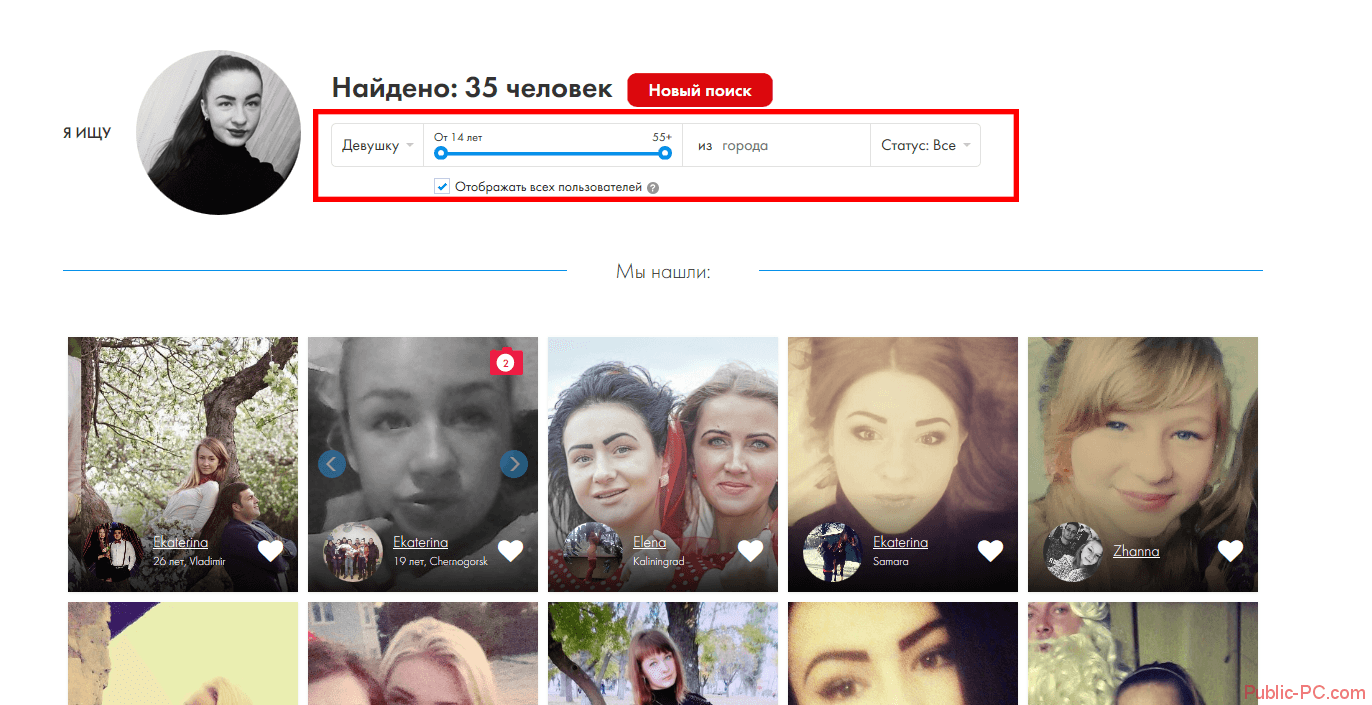This screenshot has width=1372, height=705.
Task: Click heart icon on Ekaterina from Chernogorsk
Action: coord(510,551)
